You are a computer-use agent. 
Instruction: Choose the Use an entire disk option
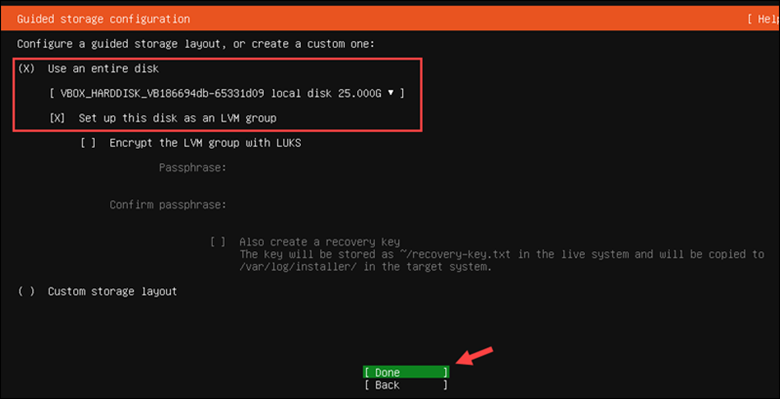pos(89,69)
